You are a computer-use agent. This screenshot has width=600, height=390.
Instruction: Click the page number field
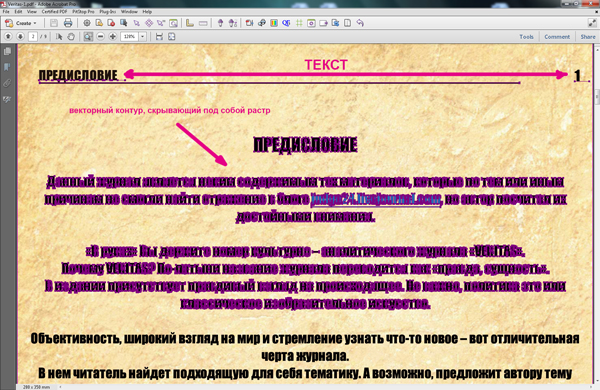[33, 37]
